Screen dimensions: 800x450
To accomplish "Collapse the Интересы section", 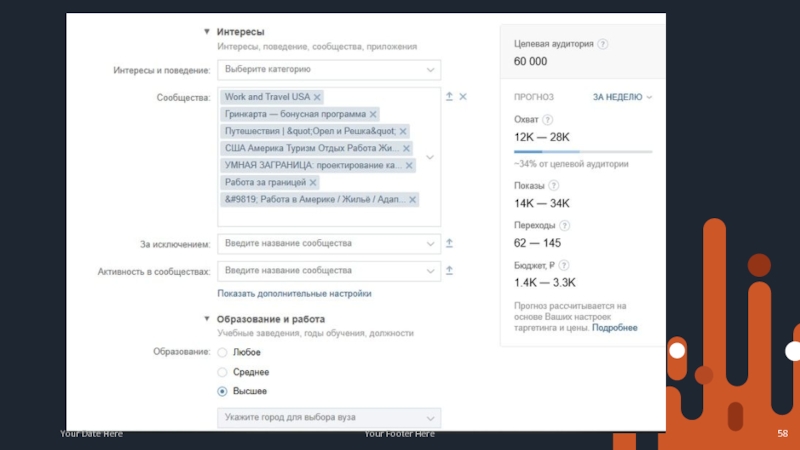I will 206,32.
